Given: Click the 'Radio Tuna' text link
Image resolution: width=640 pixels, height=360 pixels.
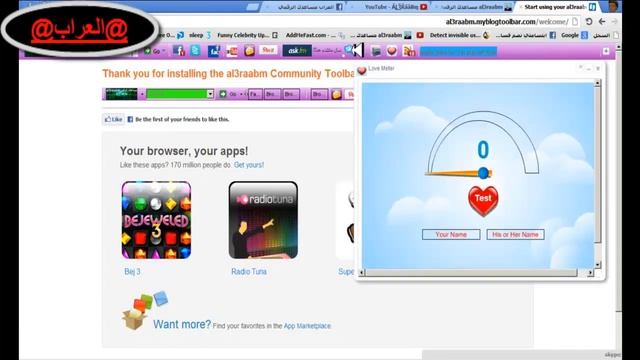Looking at the screenshot, I should [249, 271].
